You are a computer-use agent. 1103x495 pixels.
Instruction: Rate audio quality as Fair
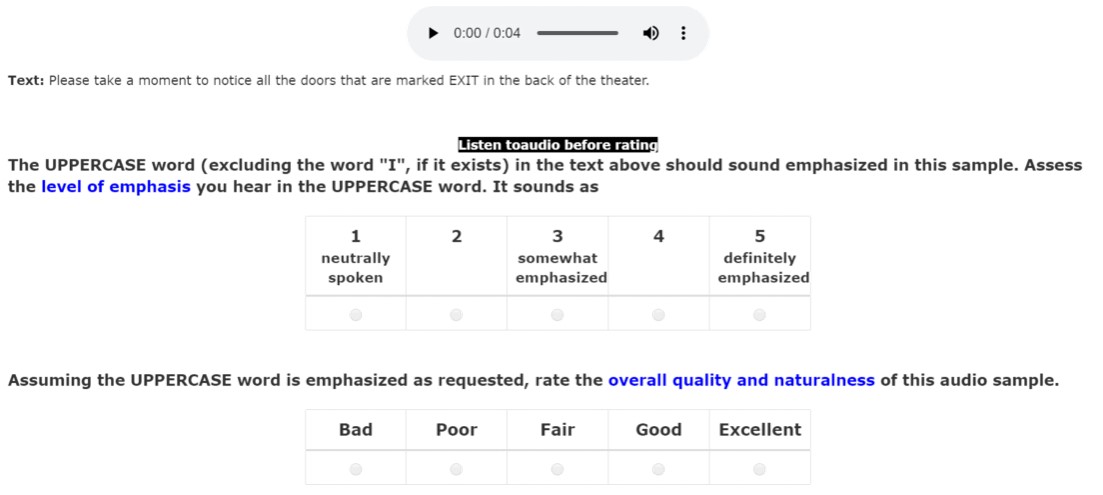pos(557,469)
